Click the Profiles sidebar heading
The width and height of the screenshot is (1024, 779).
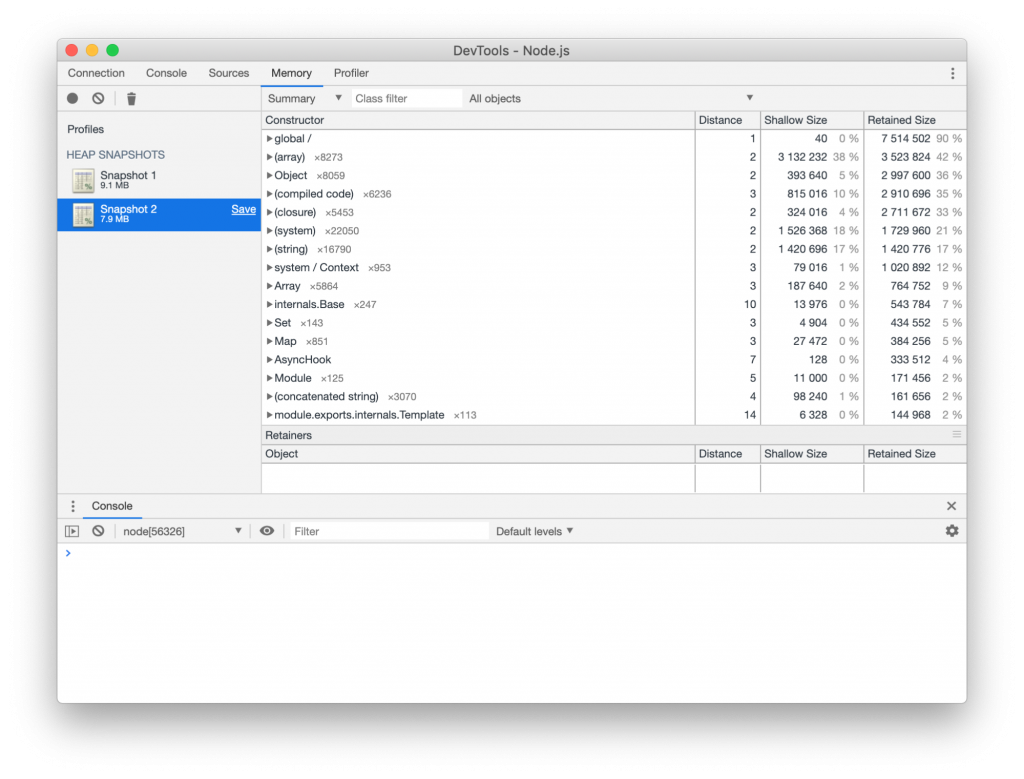(x=86, y=129)
